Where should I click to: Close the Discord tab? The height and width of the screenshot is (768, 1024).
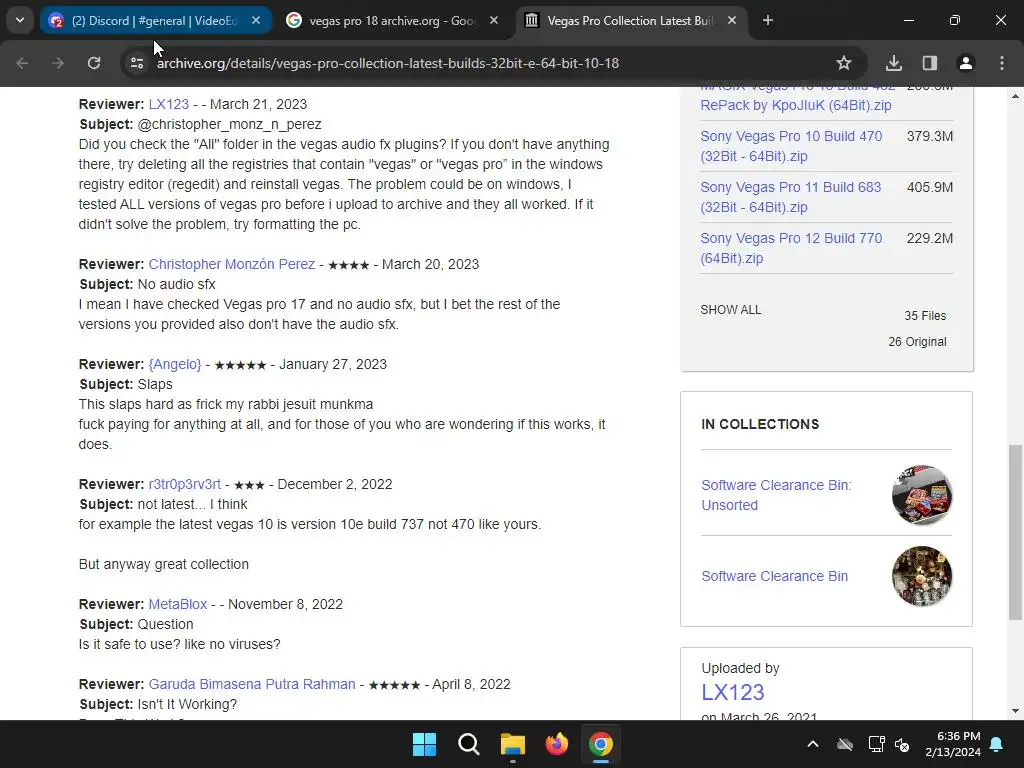pyautogui.click(x=256, y=20)
